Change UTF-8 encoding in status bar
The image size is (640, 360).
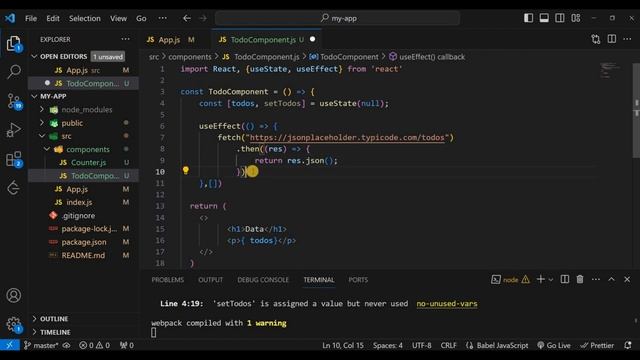(x=422, y=345)
